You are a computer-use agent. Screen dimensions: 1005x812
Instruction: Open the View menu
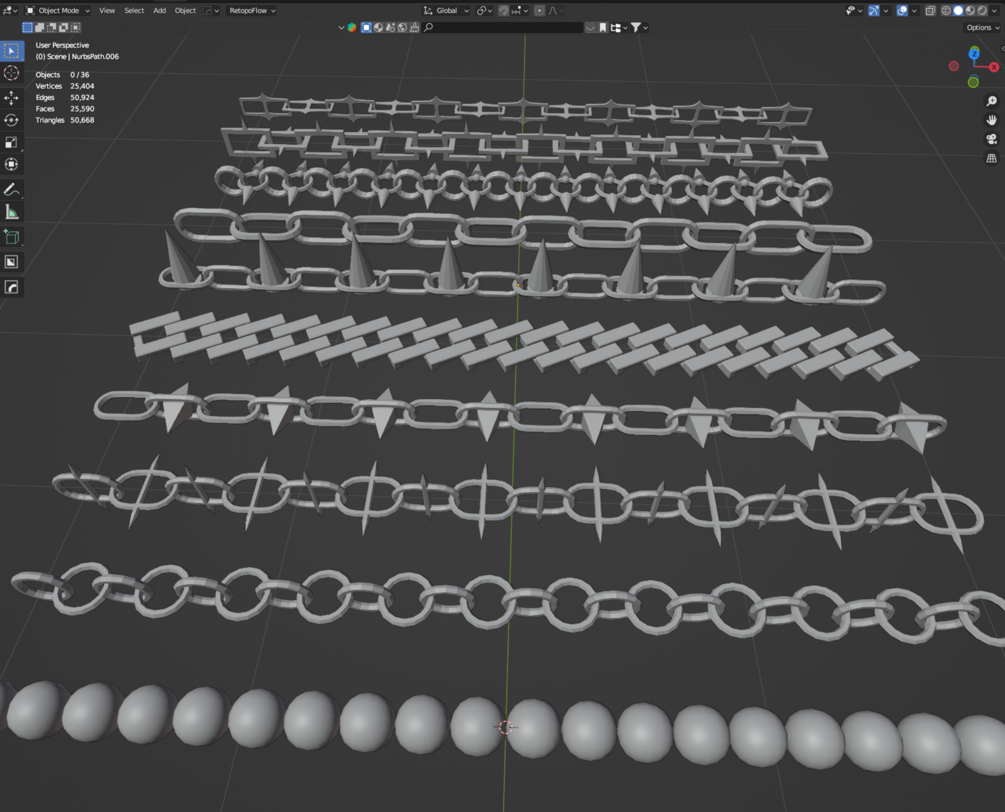[107, 10]
